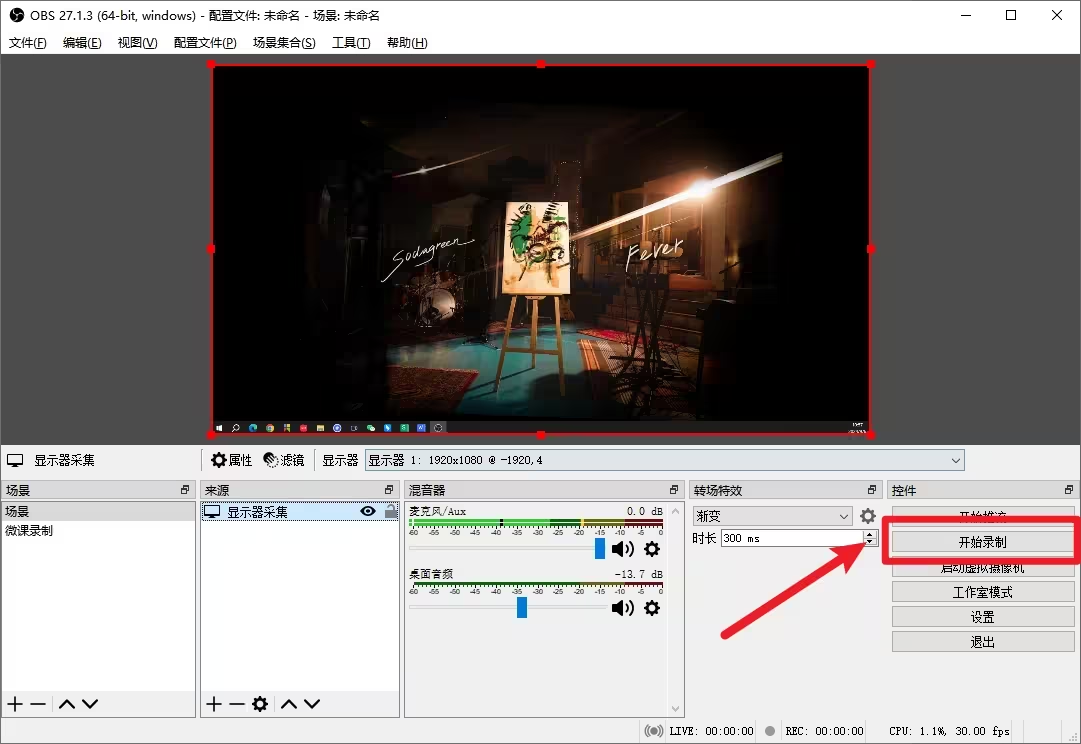Toggle visibility eye of 显示器采集 source

point(368,511)
